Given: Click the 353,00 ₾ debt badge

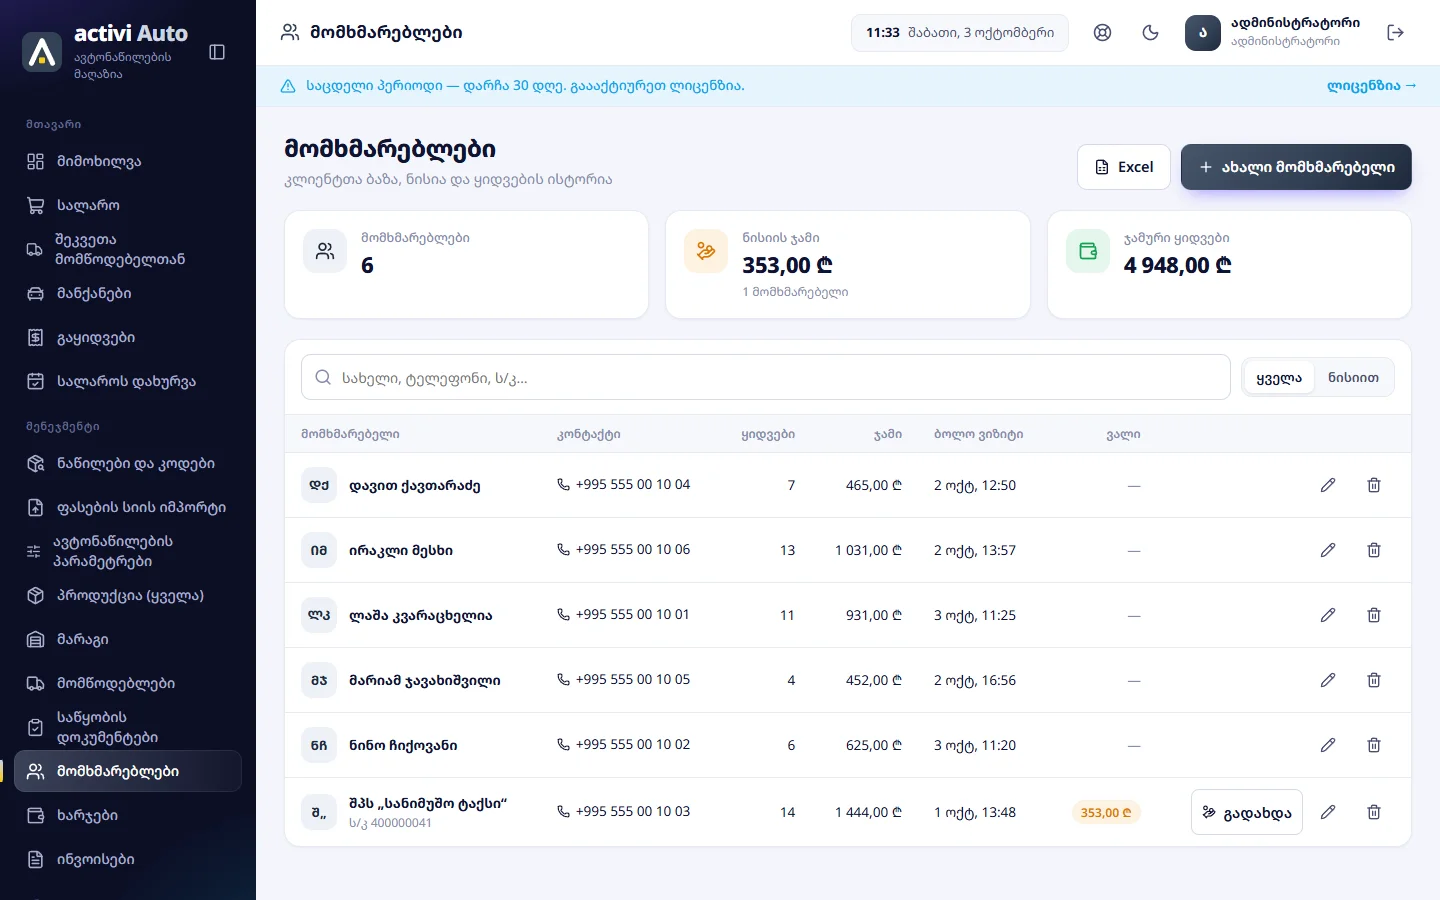Looking at the screenshot, I should point(1106,813).
